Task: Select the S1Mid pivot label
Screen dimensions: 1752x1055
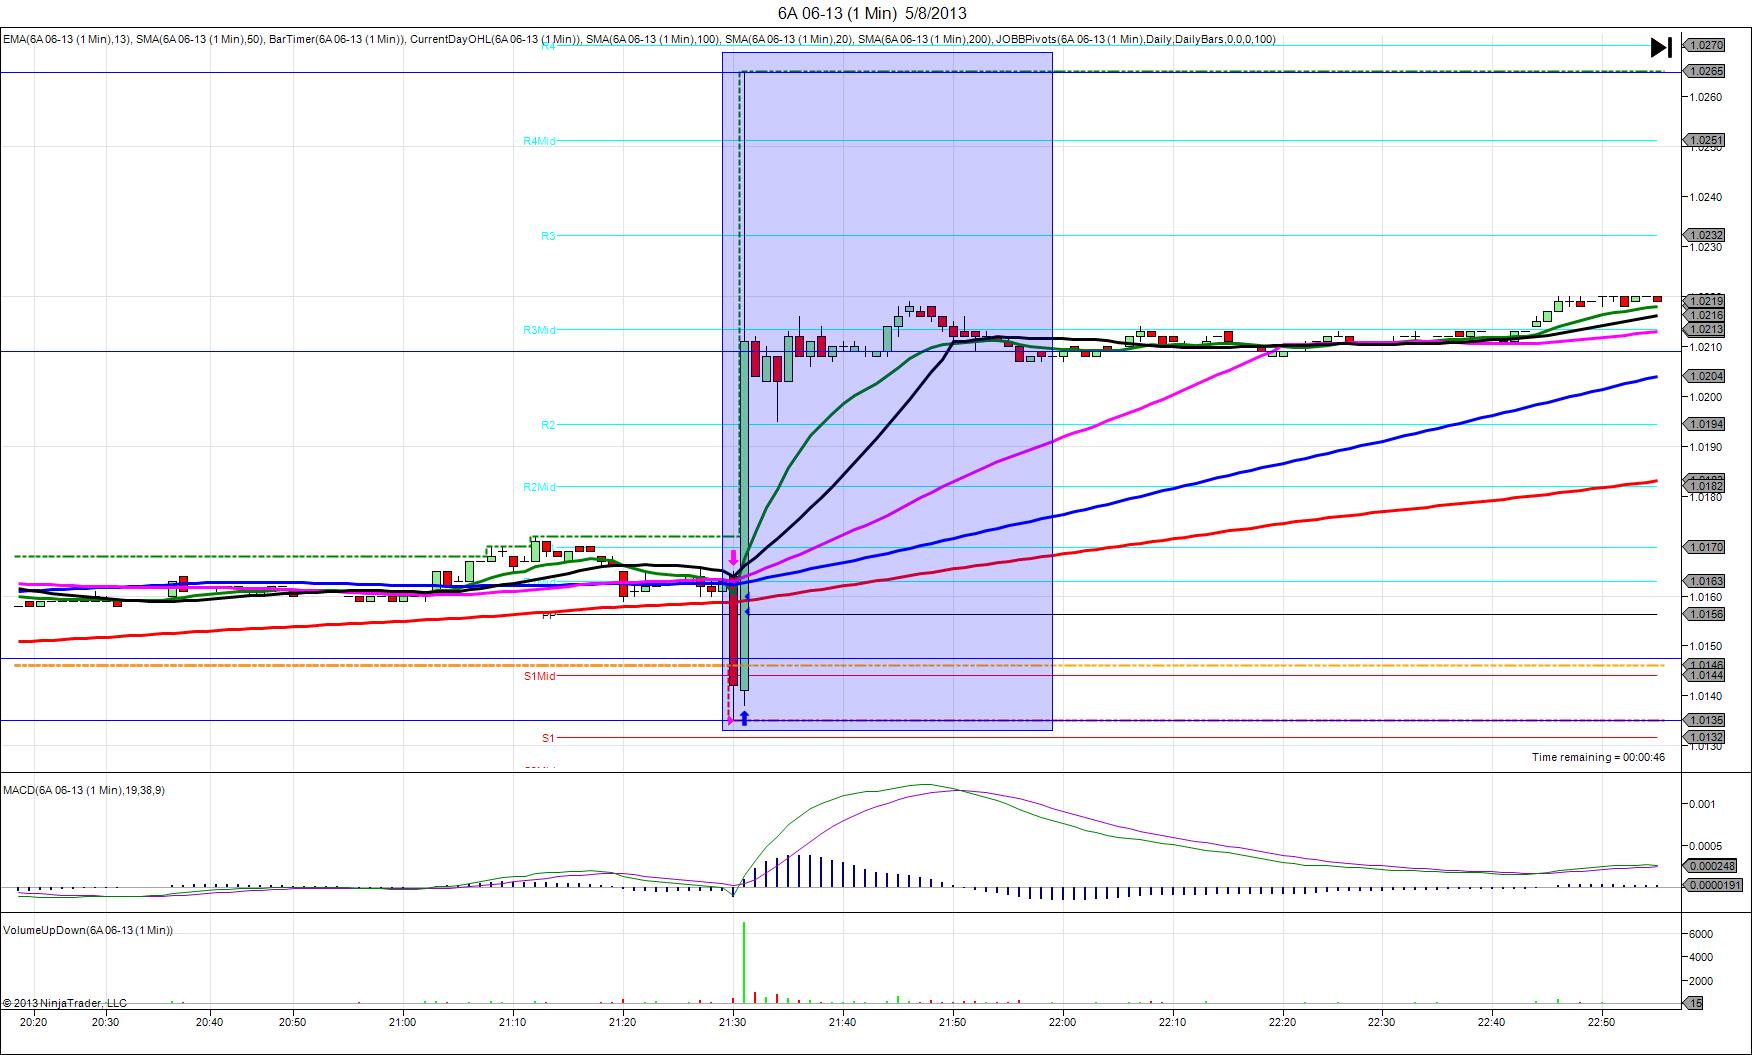Action: (539, 676)
